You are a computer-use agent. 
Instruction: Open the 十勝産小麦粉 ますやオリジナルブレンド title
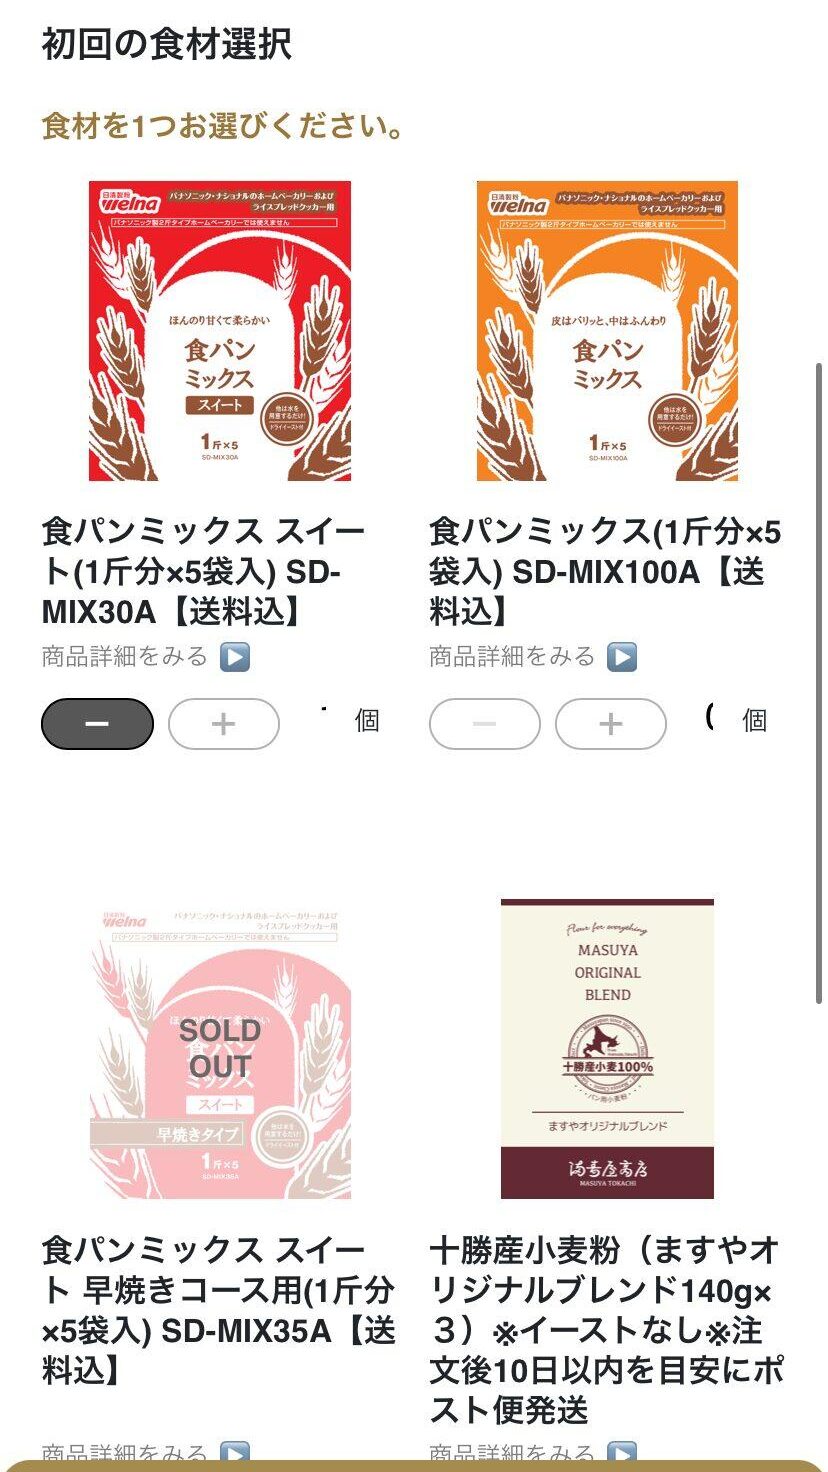tap(607, 1330)
